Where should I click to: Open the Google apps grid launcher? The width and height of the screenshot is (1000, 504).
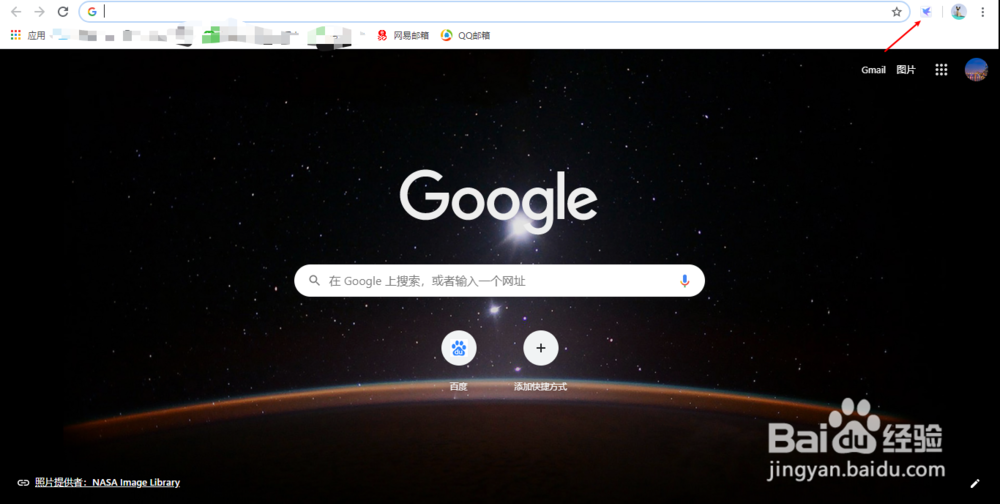[x=941, y=70]
